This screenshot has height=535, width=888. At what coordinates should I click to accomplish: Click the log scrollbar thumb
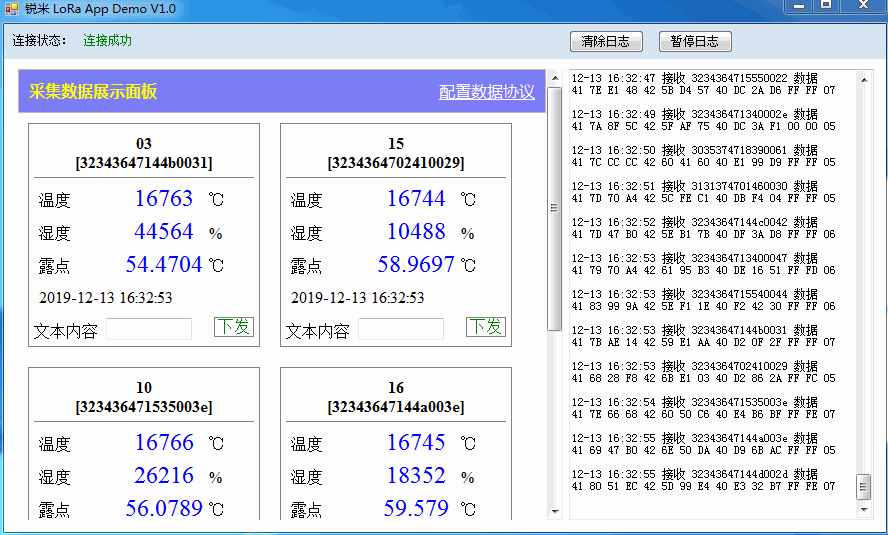coord(864,487)
